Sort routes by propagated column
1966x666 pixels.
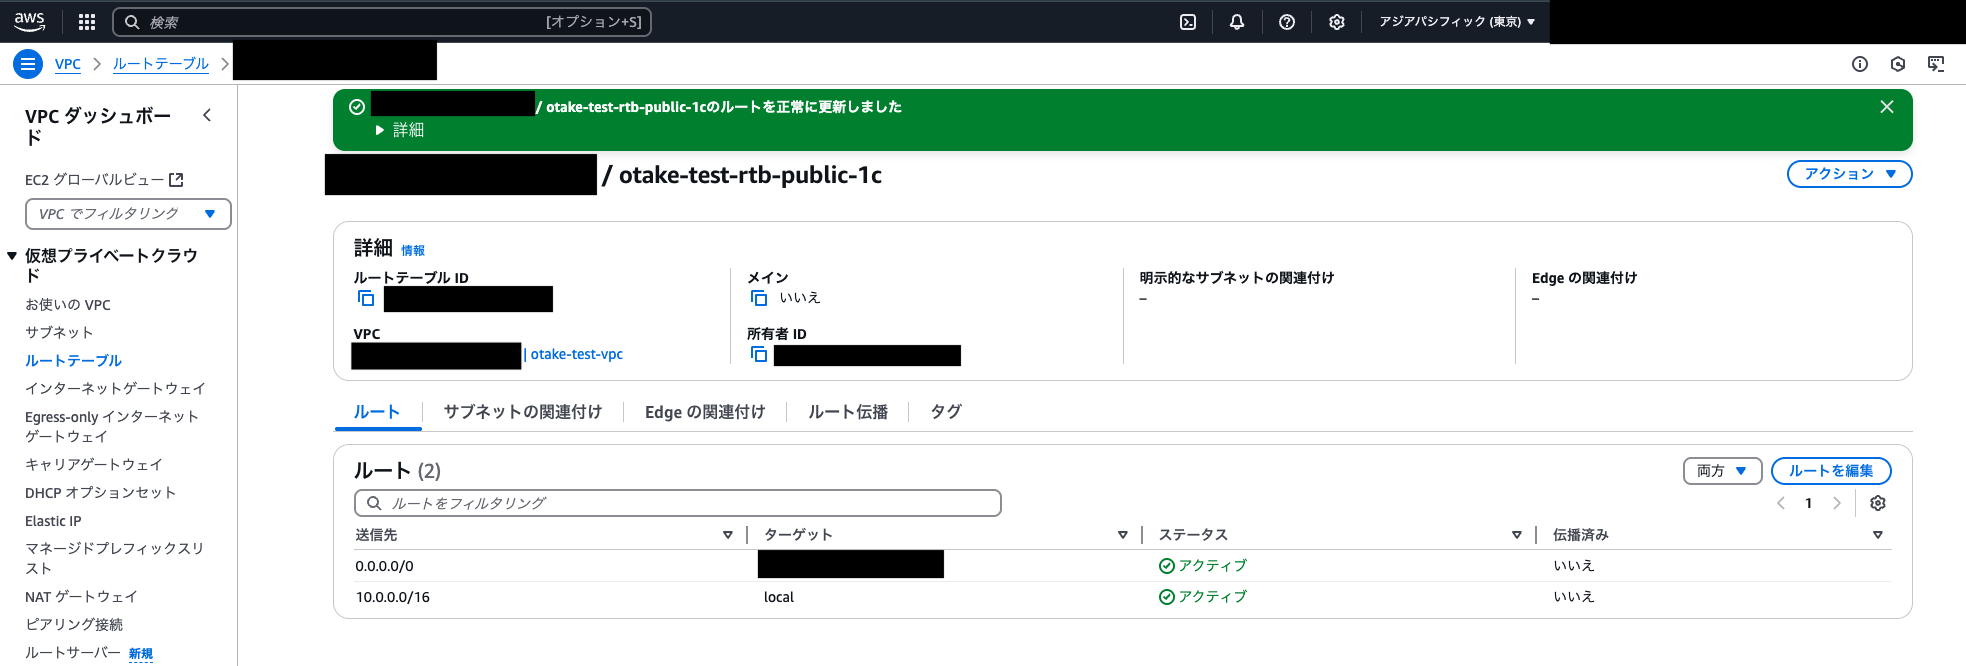coord(1878,535)
